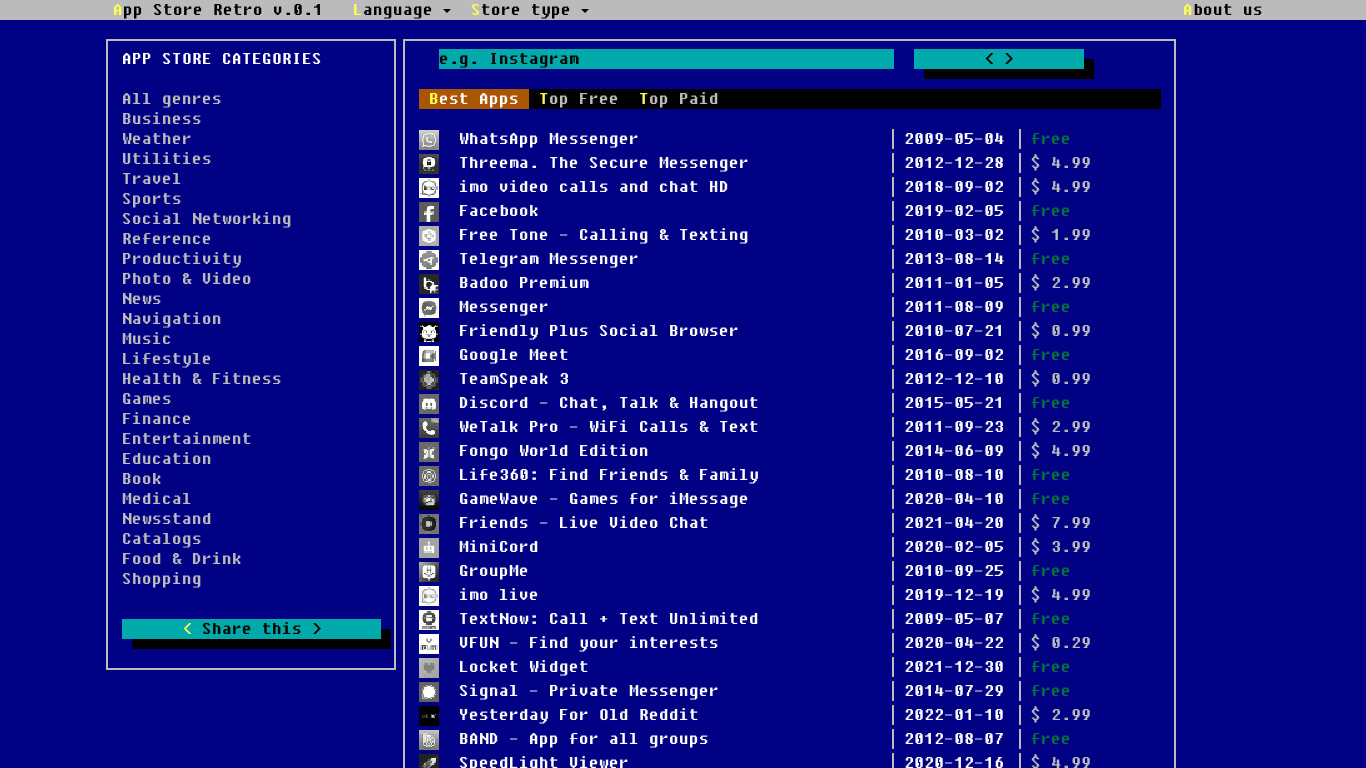Select the Social Networking category
The height and width of the screenshot is (768, 1366).
coord(207,219)
